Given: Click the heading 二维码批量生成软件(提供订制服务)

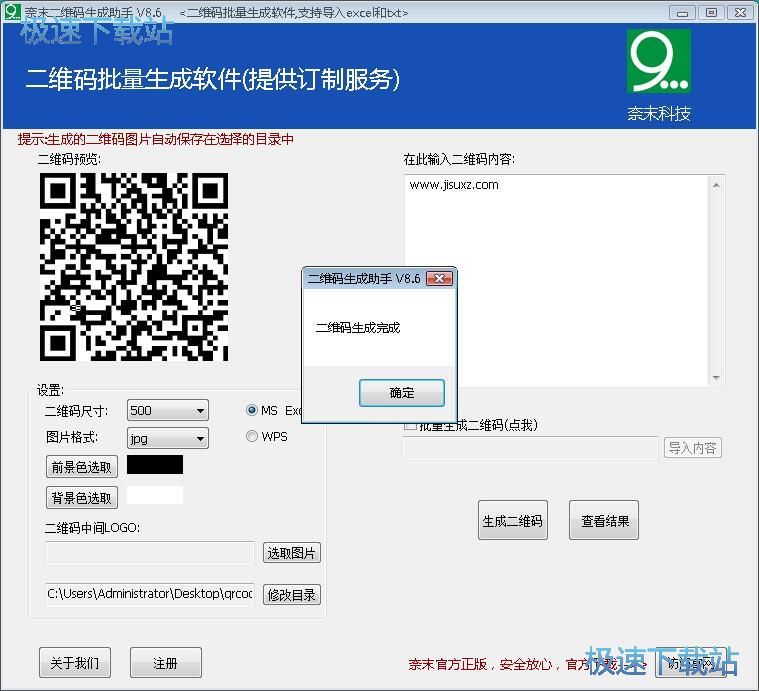Looking at the screenshot, I should coord(213,79).
